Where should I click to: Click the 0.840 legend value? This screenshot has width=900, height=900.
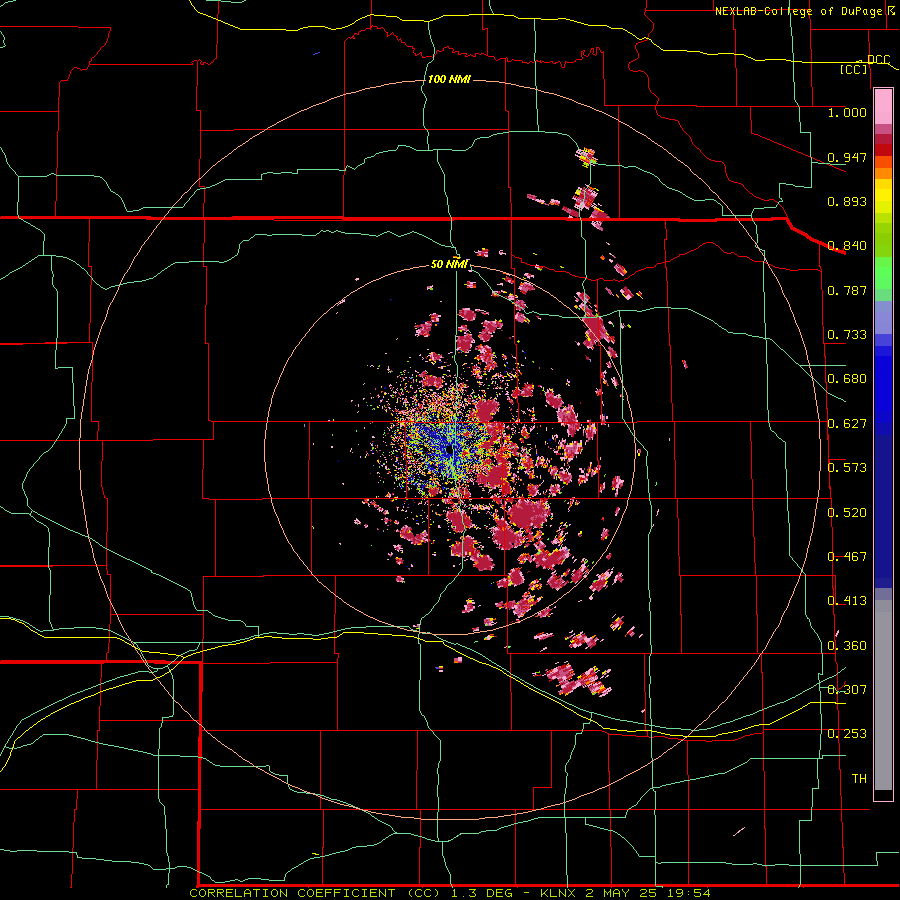pos(847,246)
